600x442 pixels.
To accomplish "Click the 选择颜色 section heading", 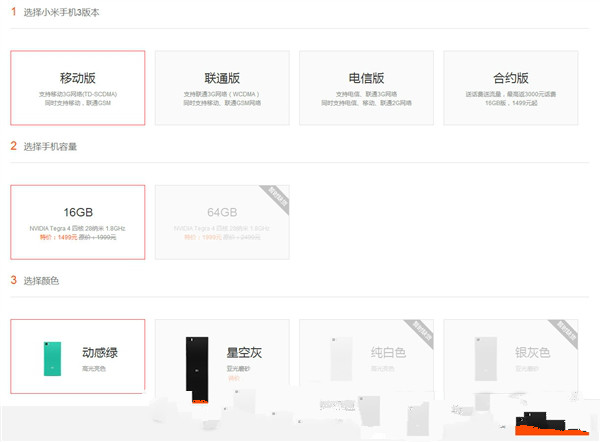I will (x=41, y=280).
